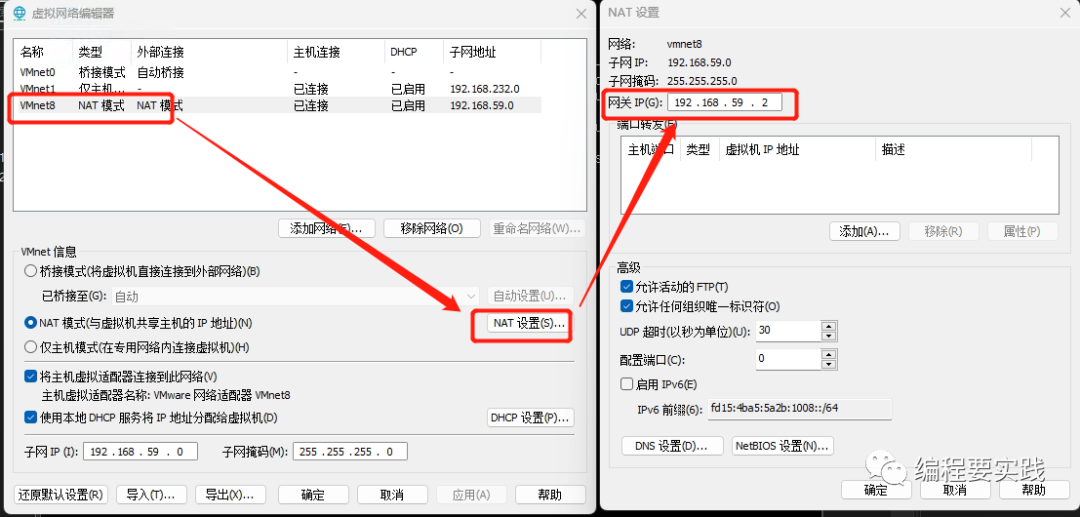The width and height of the screenshot is (1080, 517).
Task: Increase 配置端口 value with up arrow
Action: 829,355
